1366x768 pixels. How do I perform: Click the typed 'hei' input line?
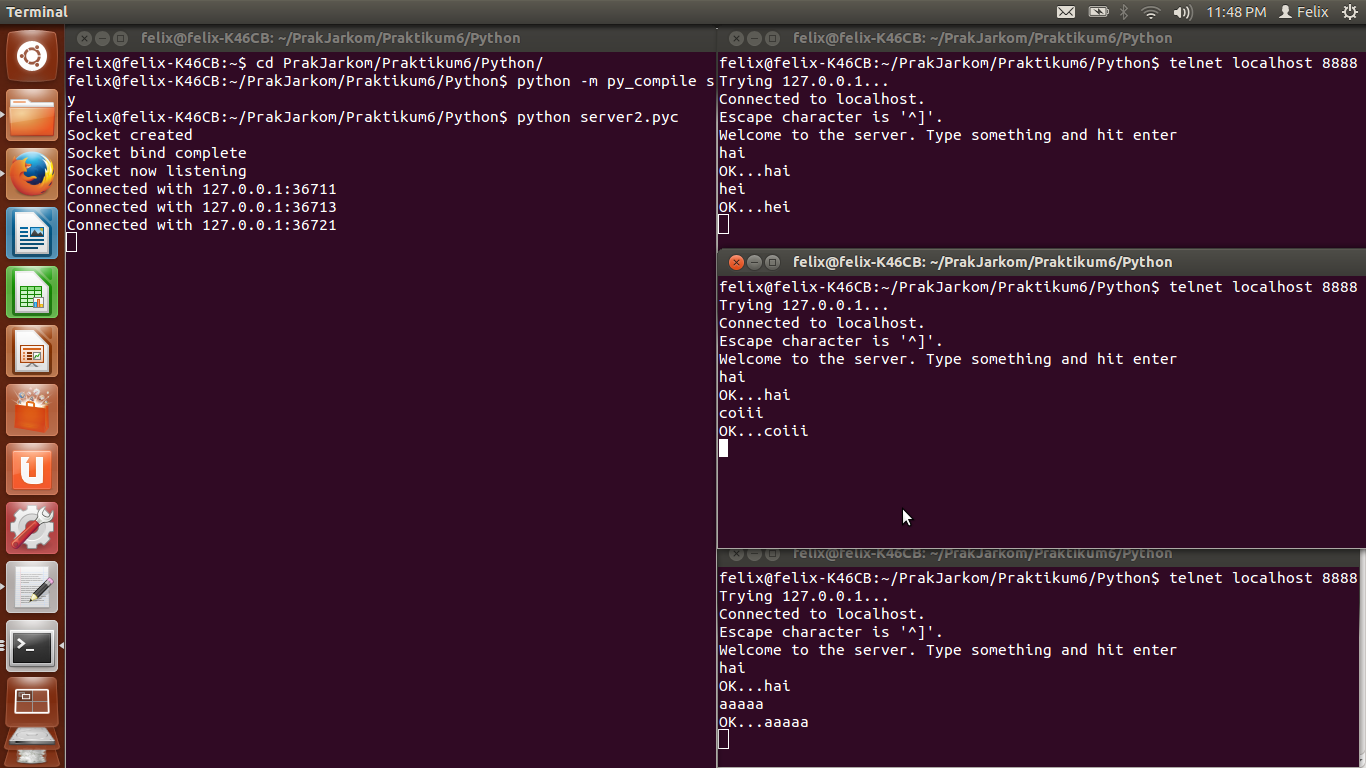[x=732, y=189]
